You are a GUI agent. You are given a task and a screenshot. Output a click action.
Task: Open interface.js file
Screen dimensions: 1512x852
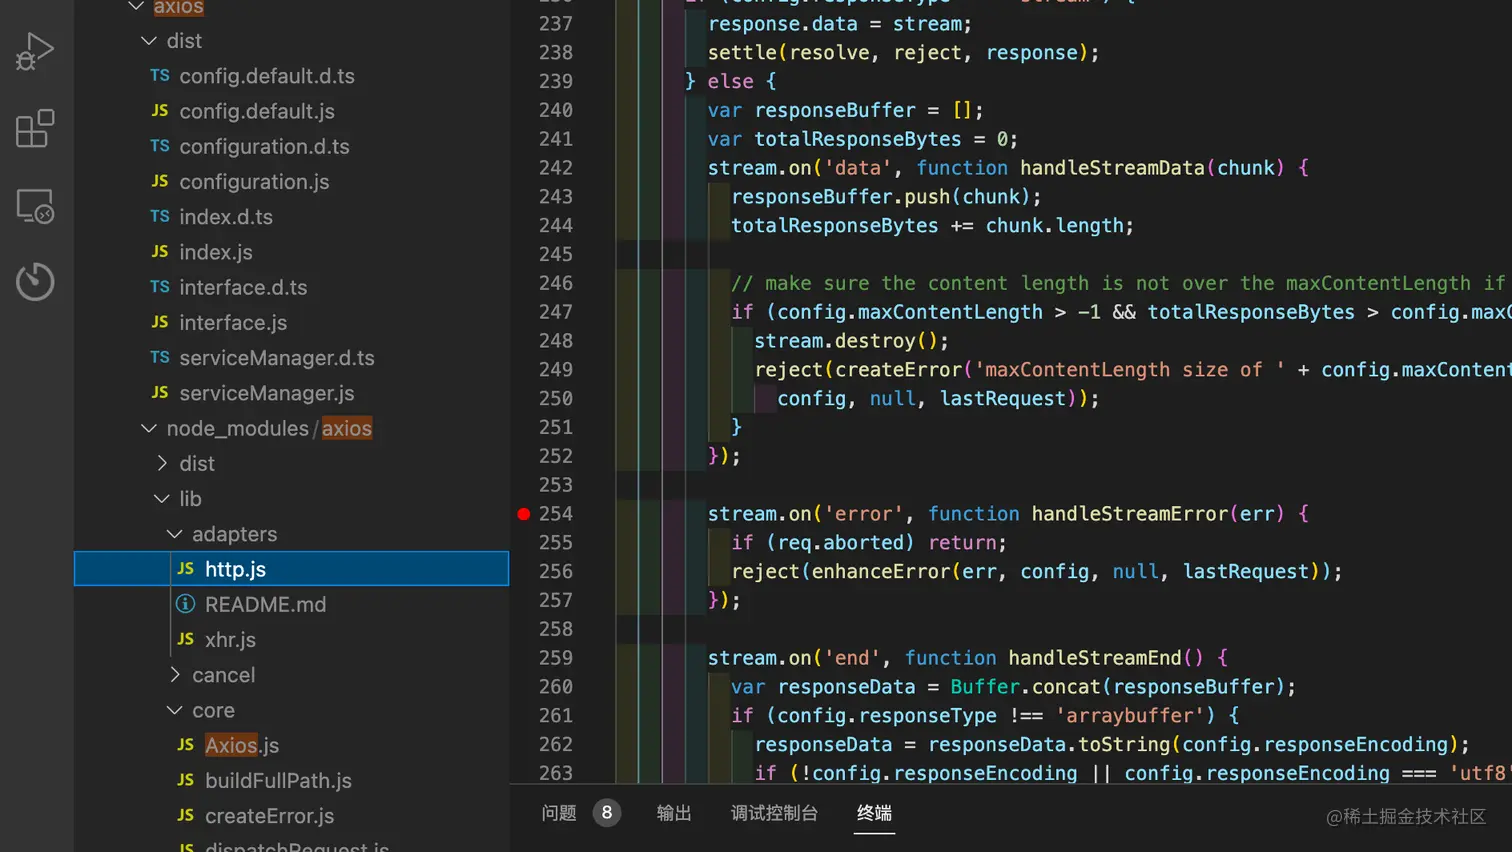pyautogui.click(x=233, y=322)
